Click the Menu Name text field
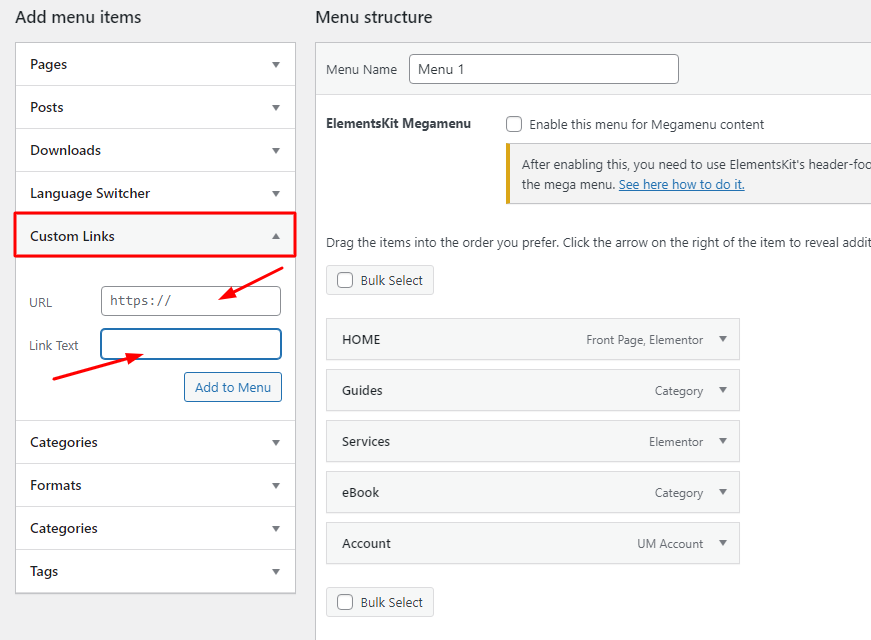Image resolution: width=871 pixels, height=640 pixels. pos(543,70)
